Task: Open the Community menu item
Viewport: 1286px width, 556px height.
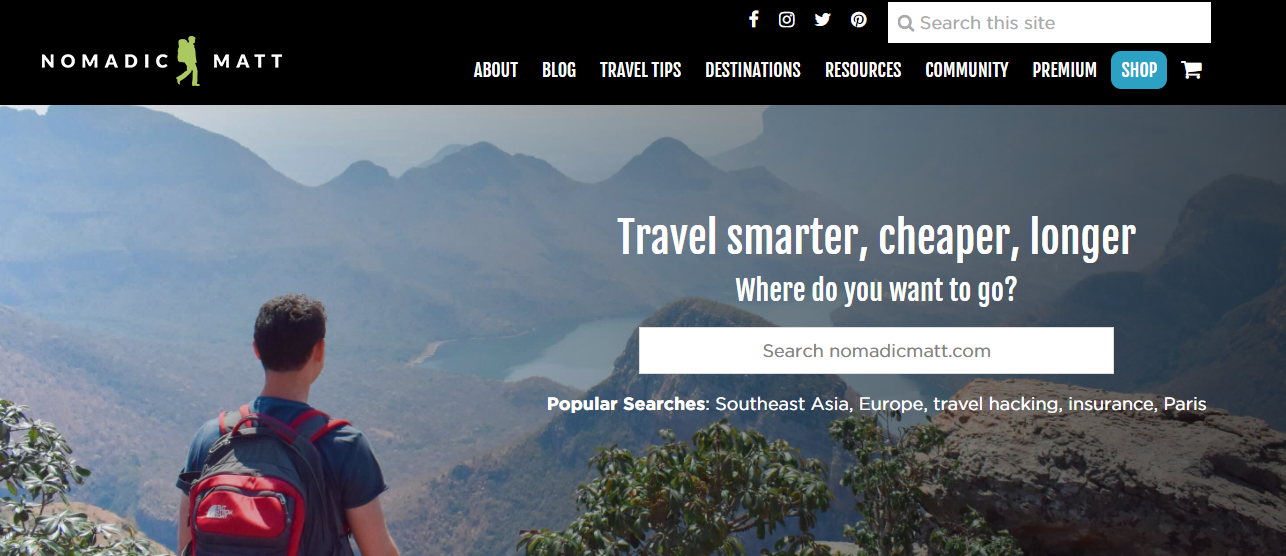Action: (x=967, y=70)
